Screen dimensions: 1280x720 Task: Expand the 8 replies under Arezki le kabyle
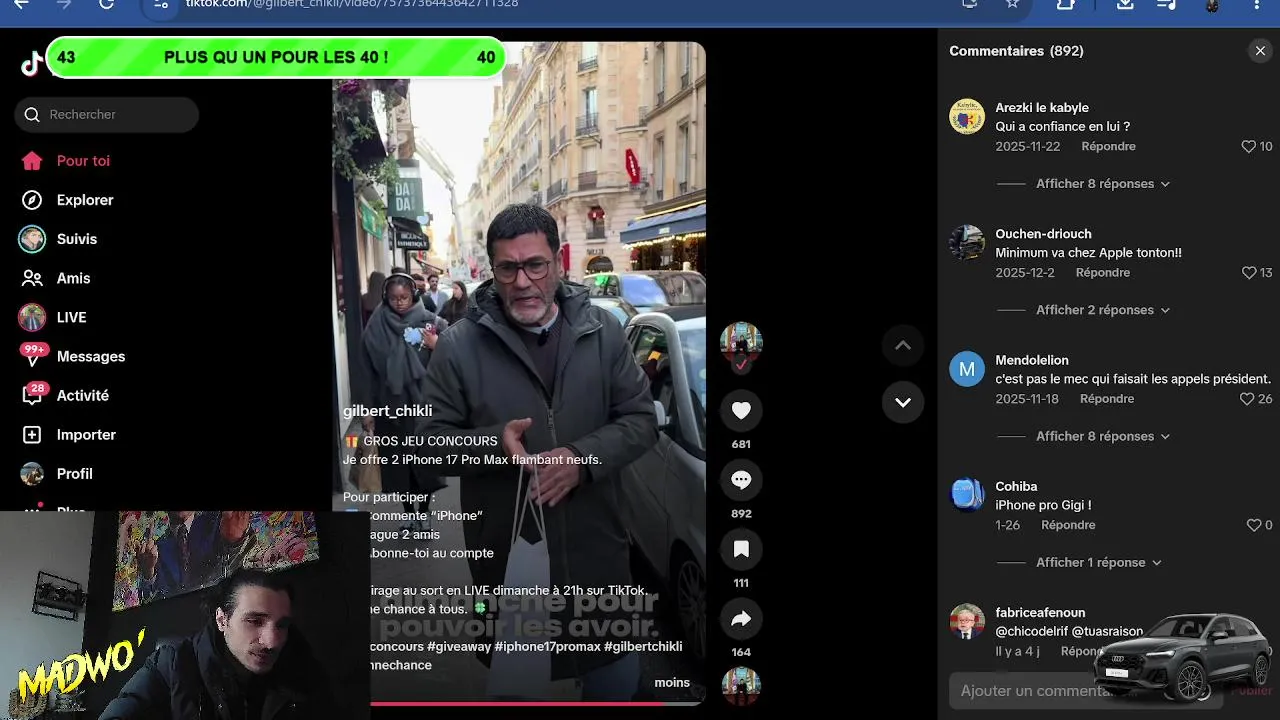click(1103, 184)
